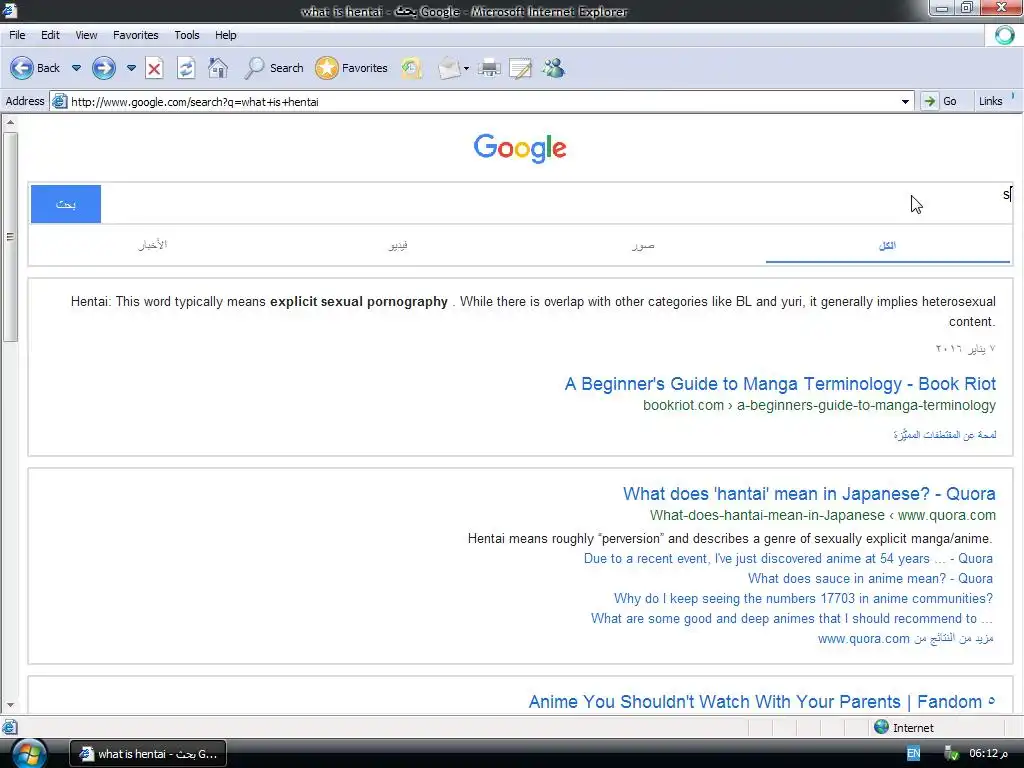Open 'Due to a recent event' Quora link

pyautogui.click(x=788, y=559)
